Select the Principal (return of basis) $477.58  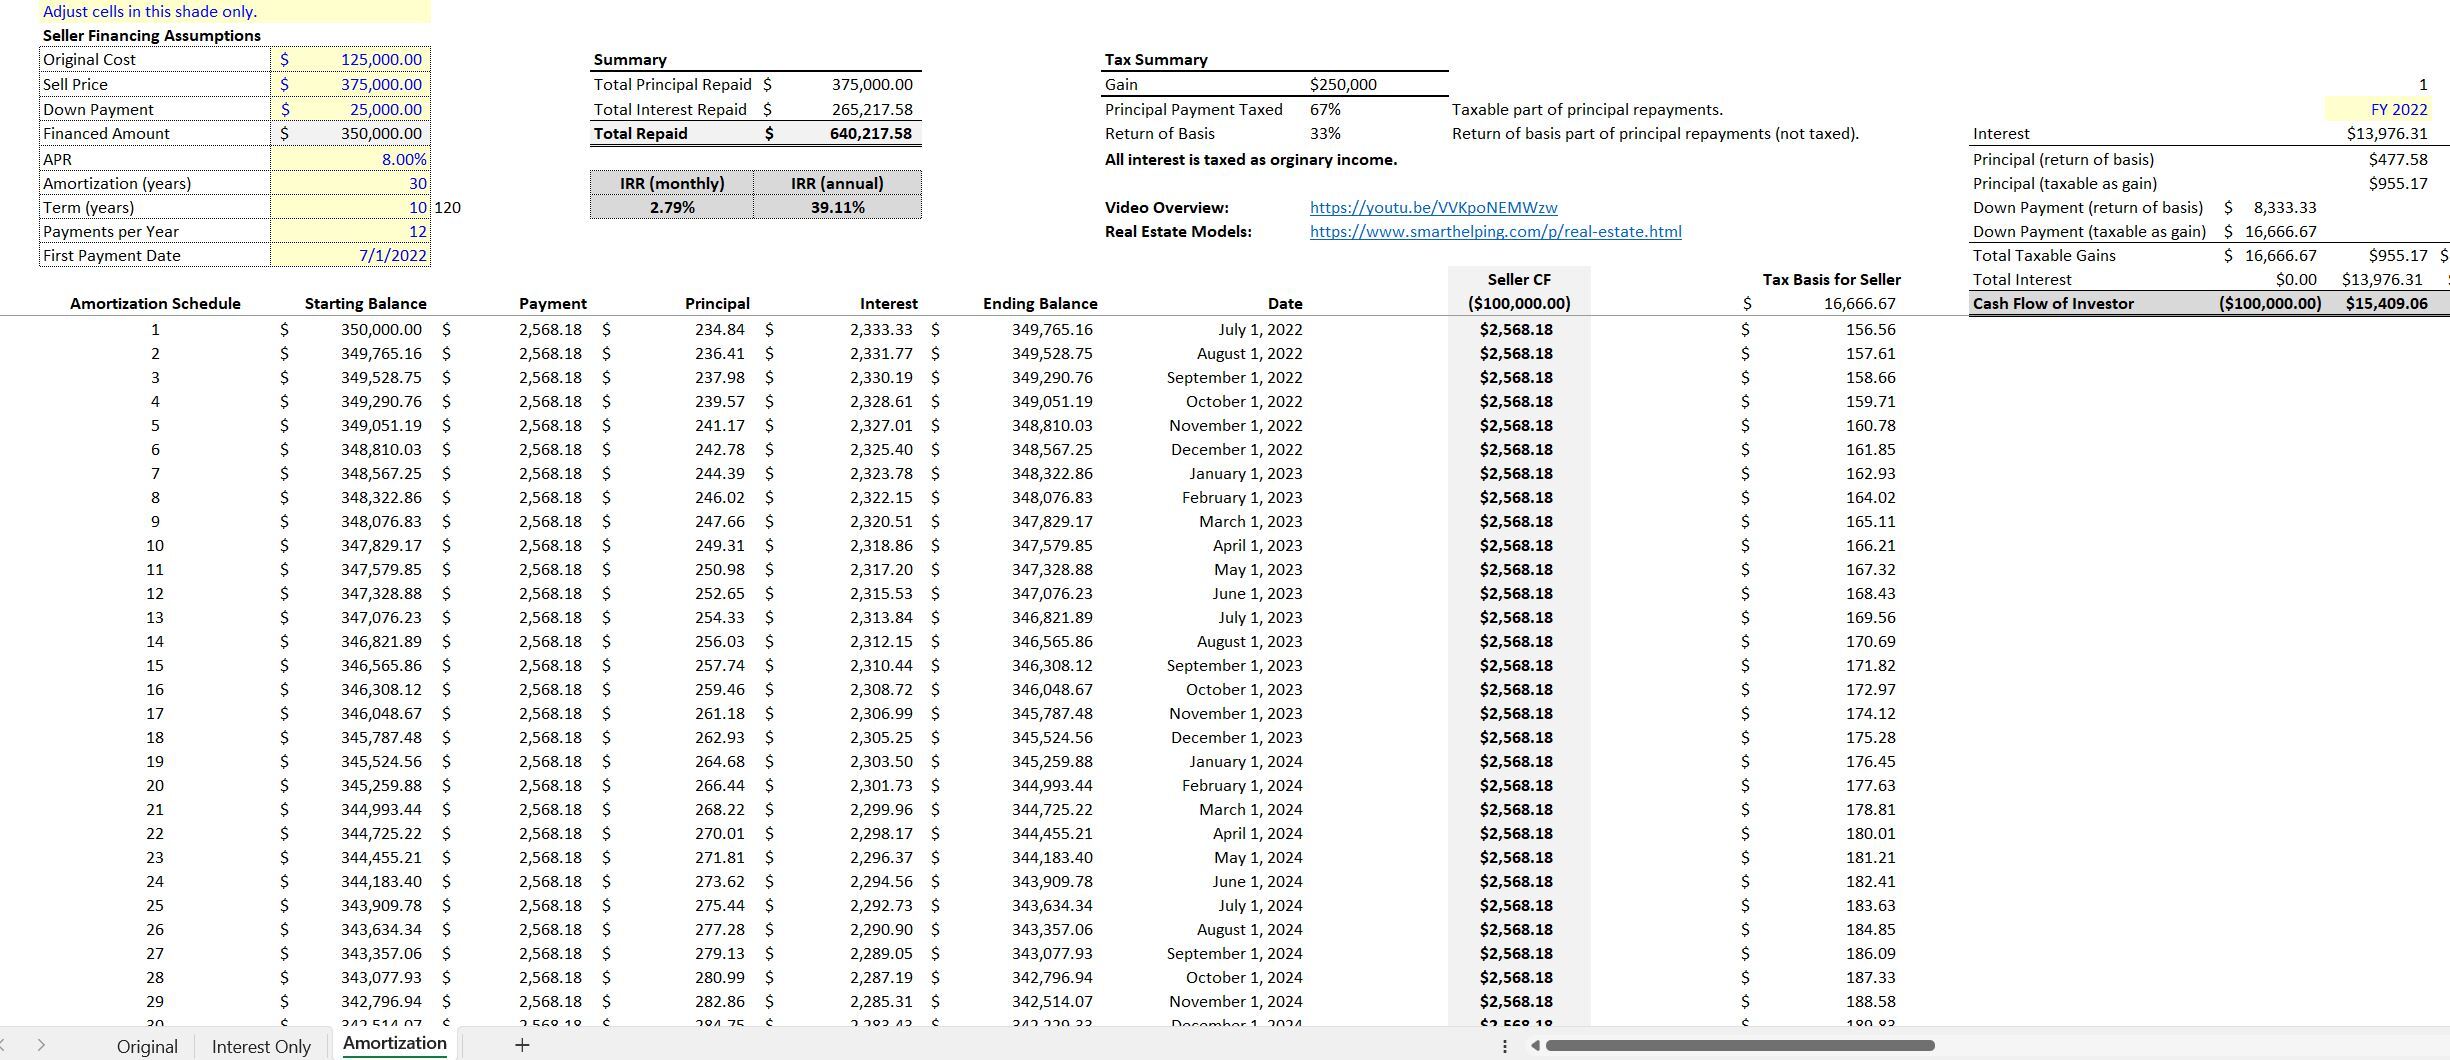(2397, 159)
